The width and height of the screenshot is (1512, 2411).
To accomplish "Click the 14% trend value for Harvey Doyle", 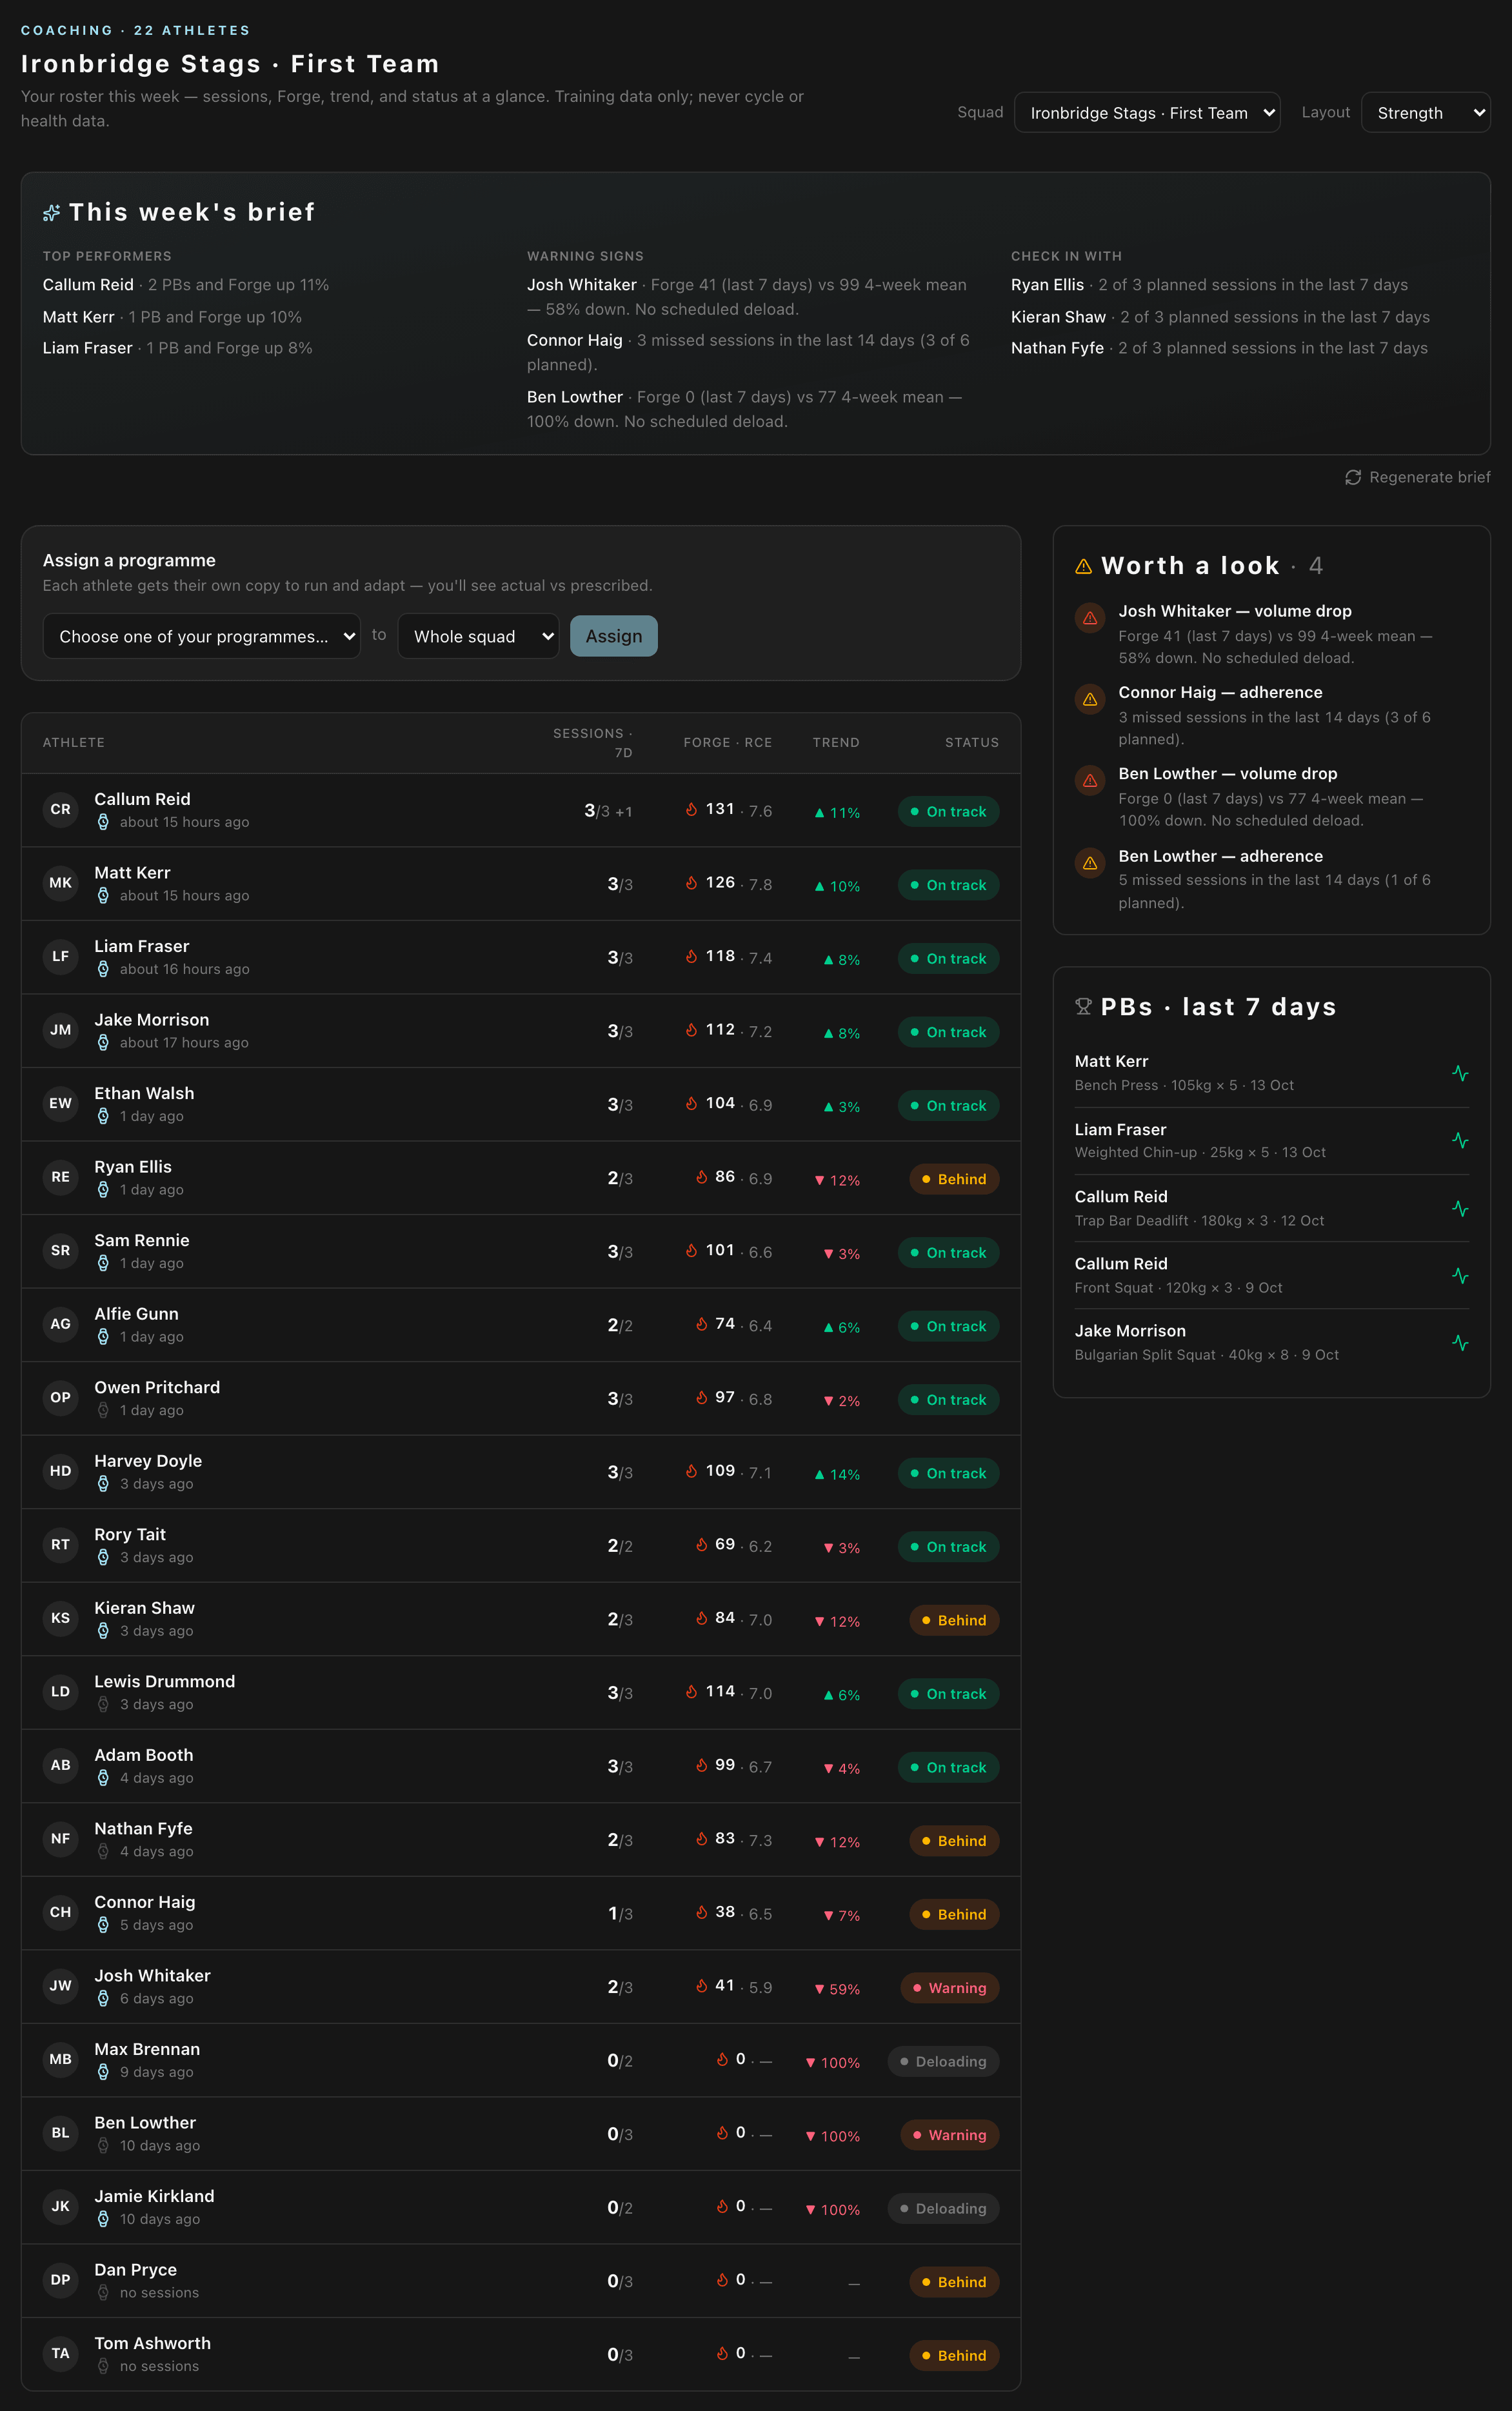I will [x=837, y=1475].
